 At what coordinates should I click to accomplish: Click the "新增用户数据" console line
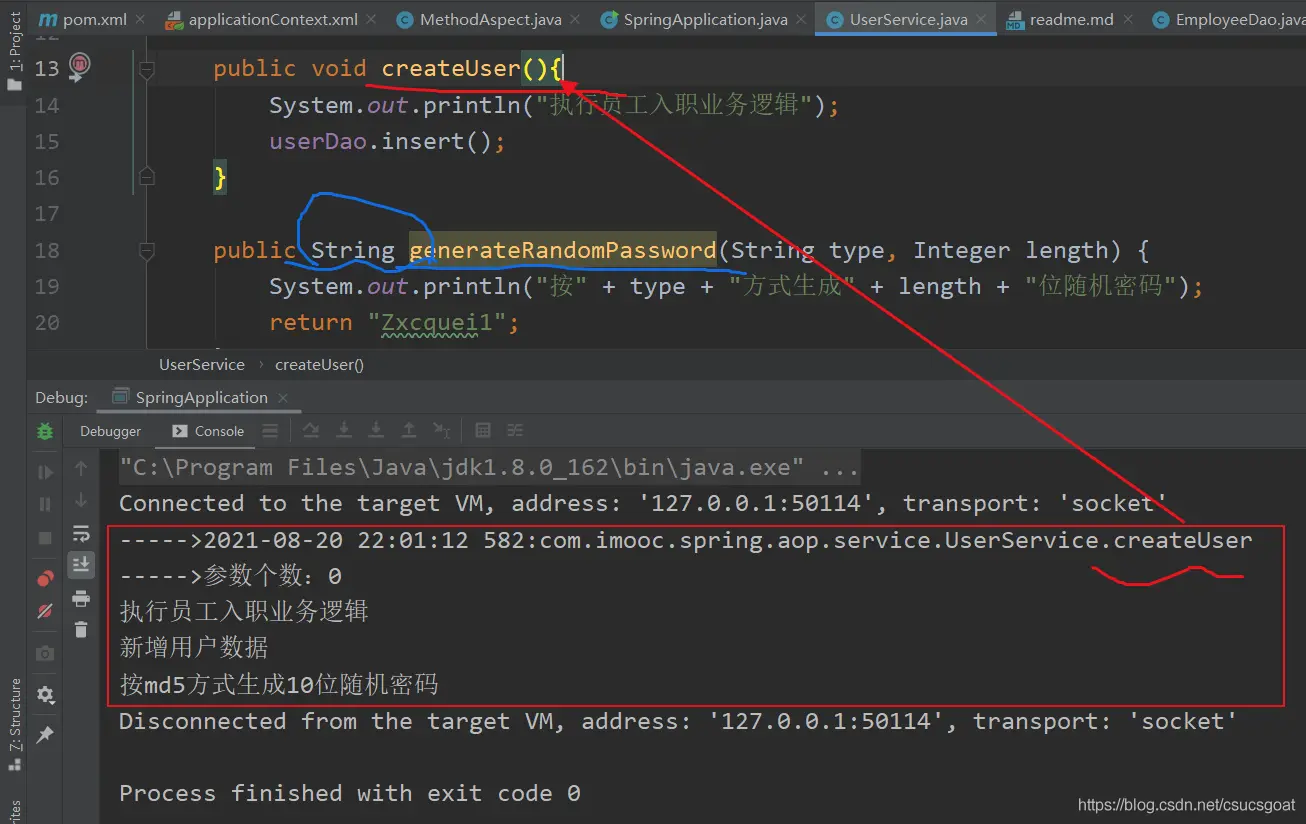click(x=194, y=648)
